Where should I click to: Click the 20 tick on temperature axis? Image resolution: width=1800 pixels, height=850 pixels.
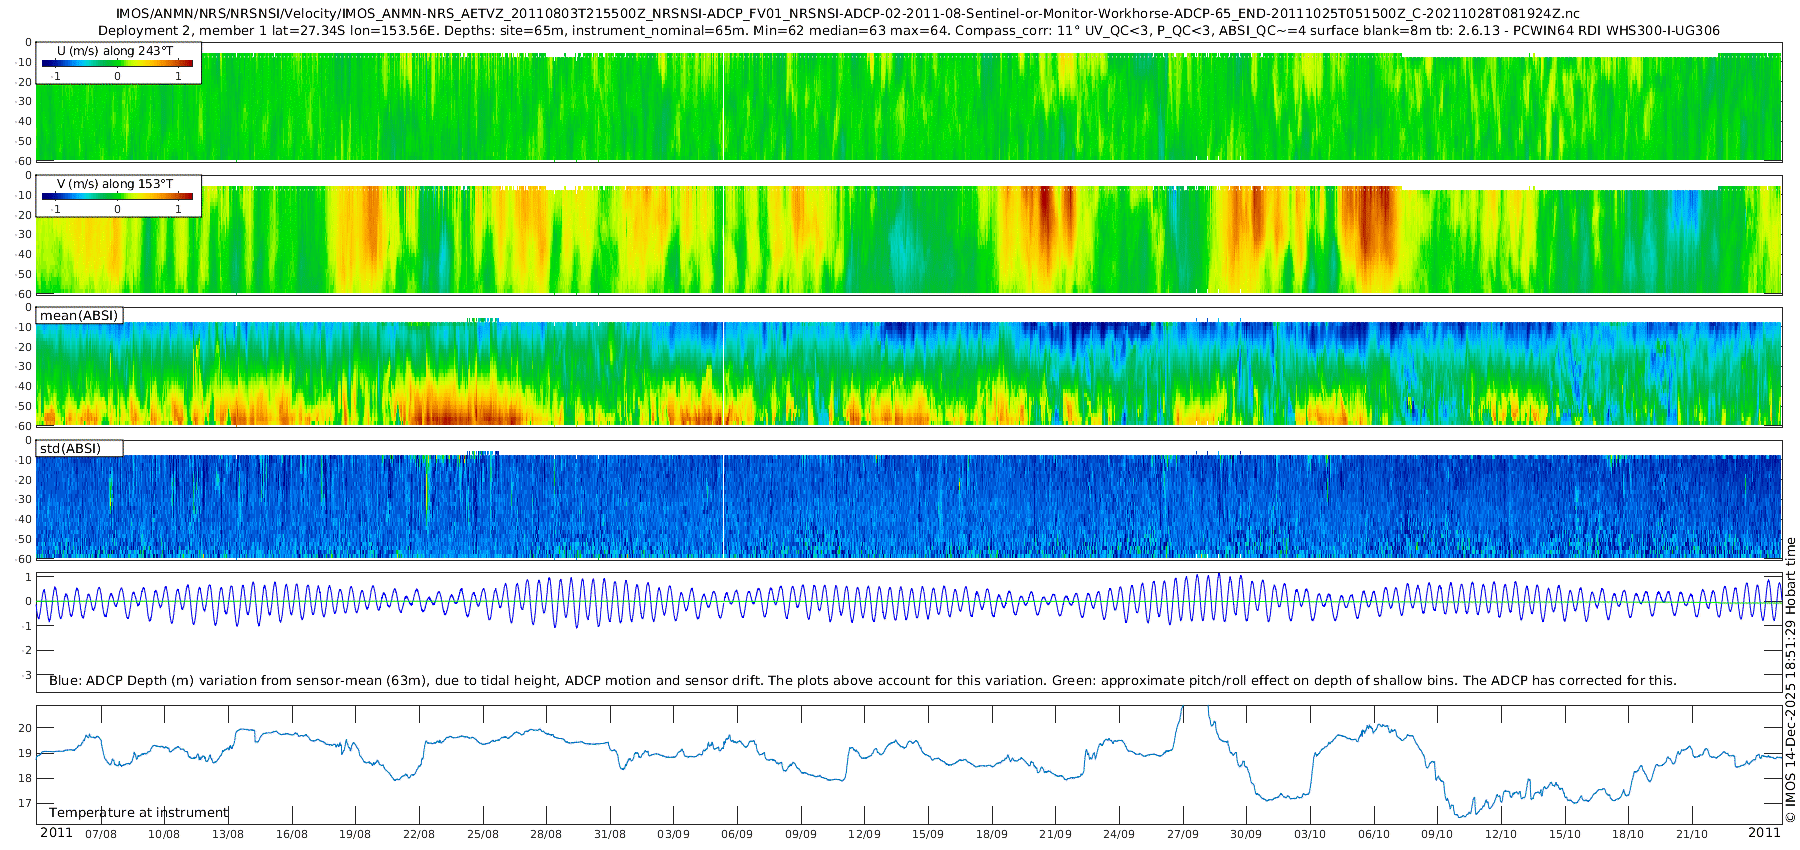(x=25, y=728)
